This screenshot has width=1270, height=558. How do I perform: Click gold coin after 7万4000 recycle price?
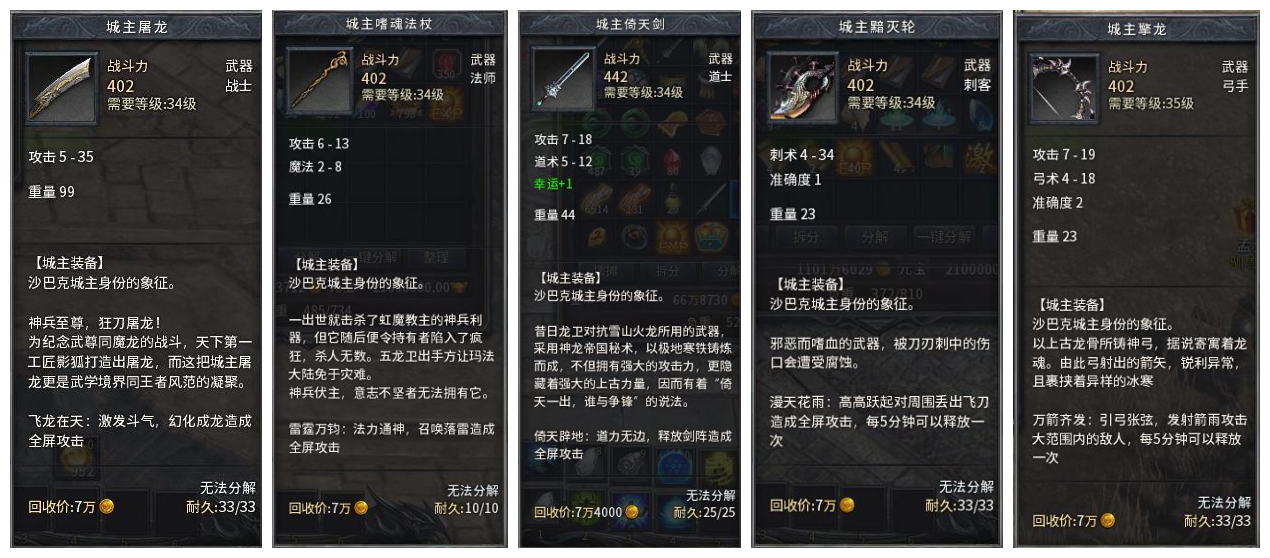point(632,512)
